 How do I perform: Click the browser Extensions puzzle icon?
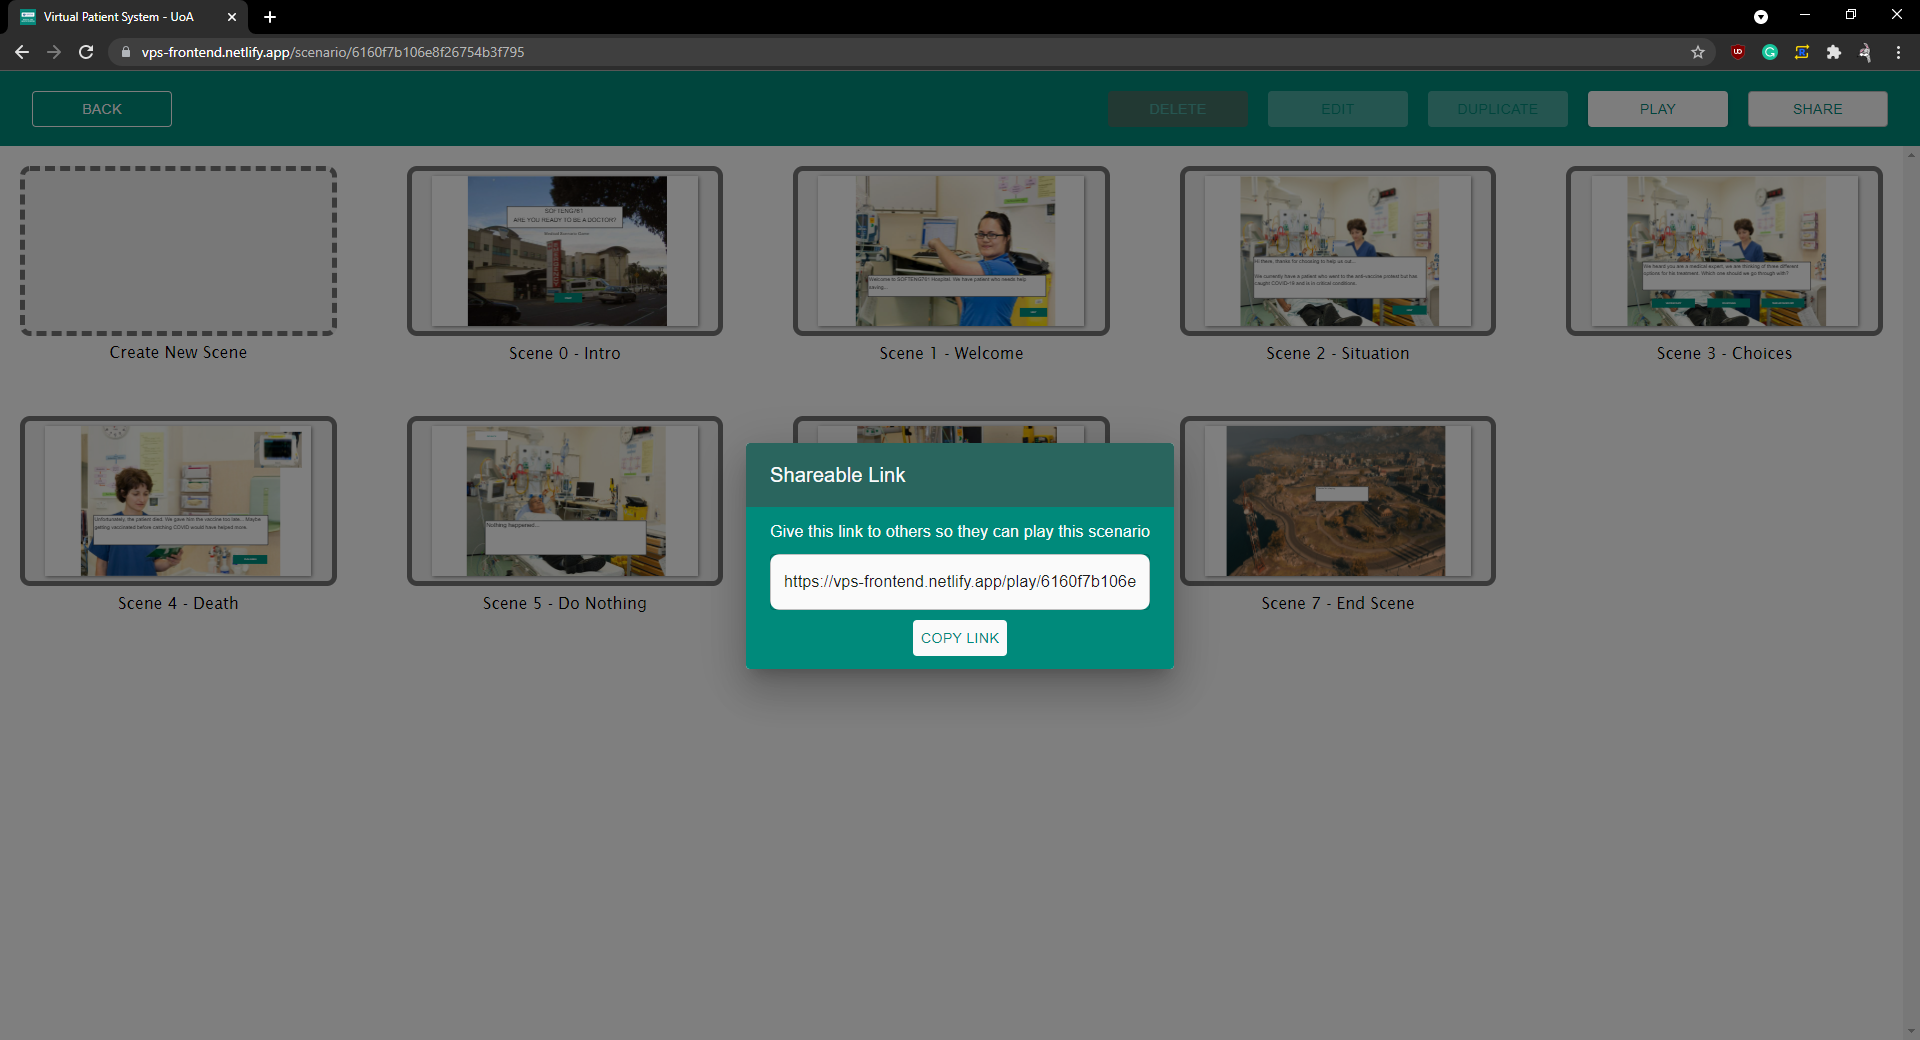pyautogui.click(x=1834, y=52)
